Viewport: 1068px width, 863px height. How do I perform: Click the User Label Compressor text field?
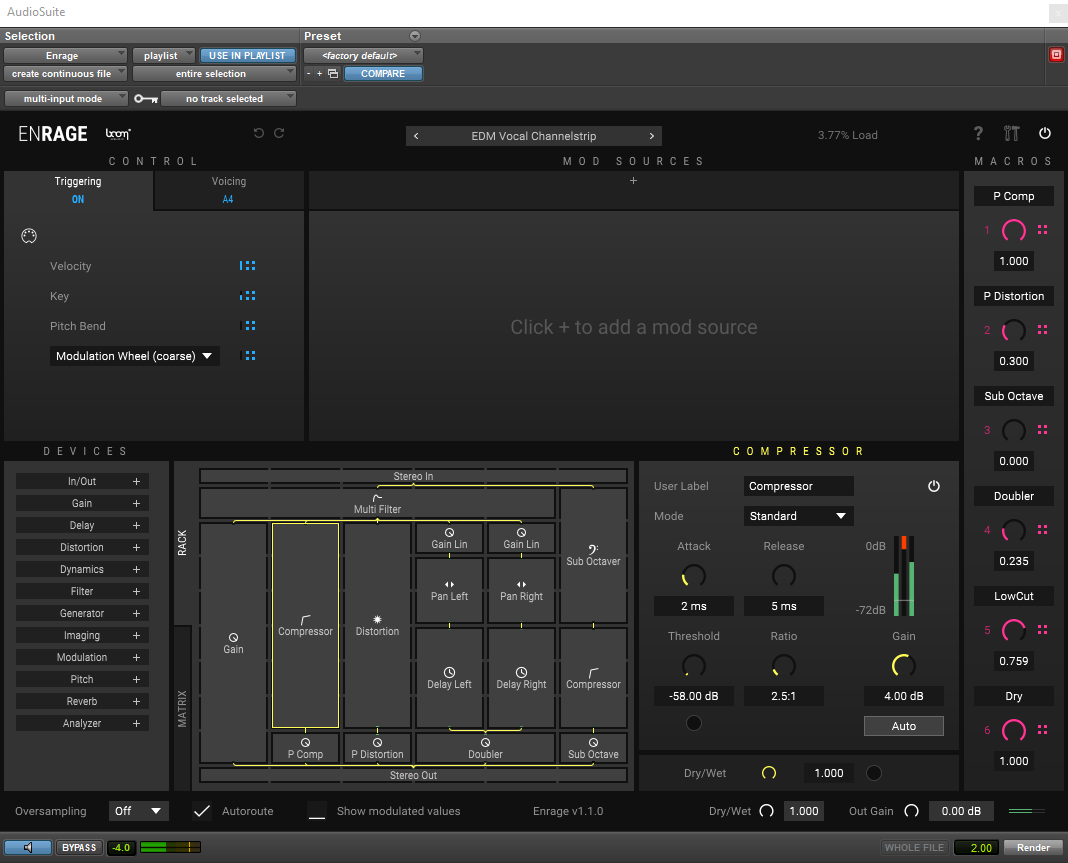pyautogui.click(x=799, y=486)
